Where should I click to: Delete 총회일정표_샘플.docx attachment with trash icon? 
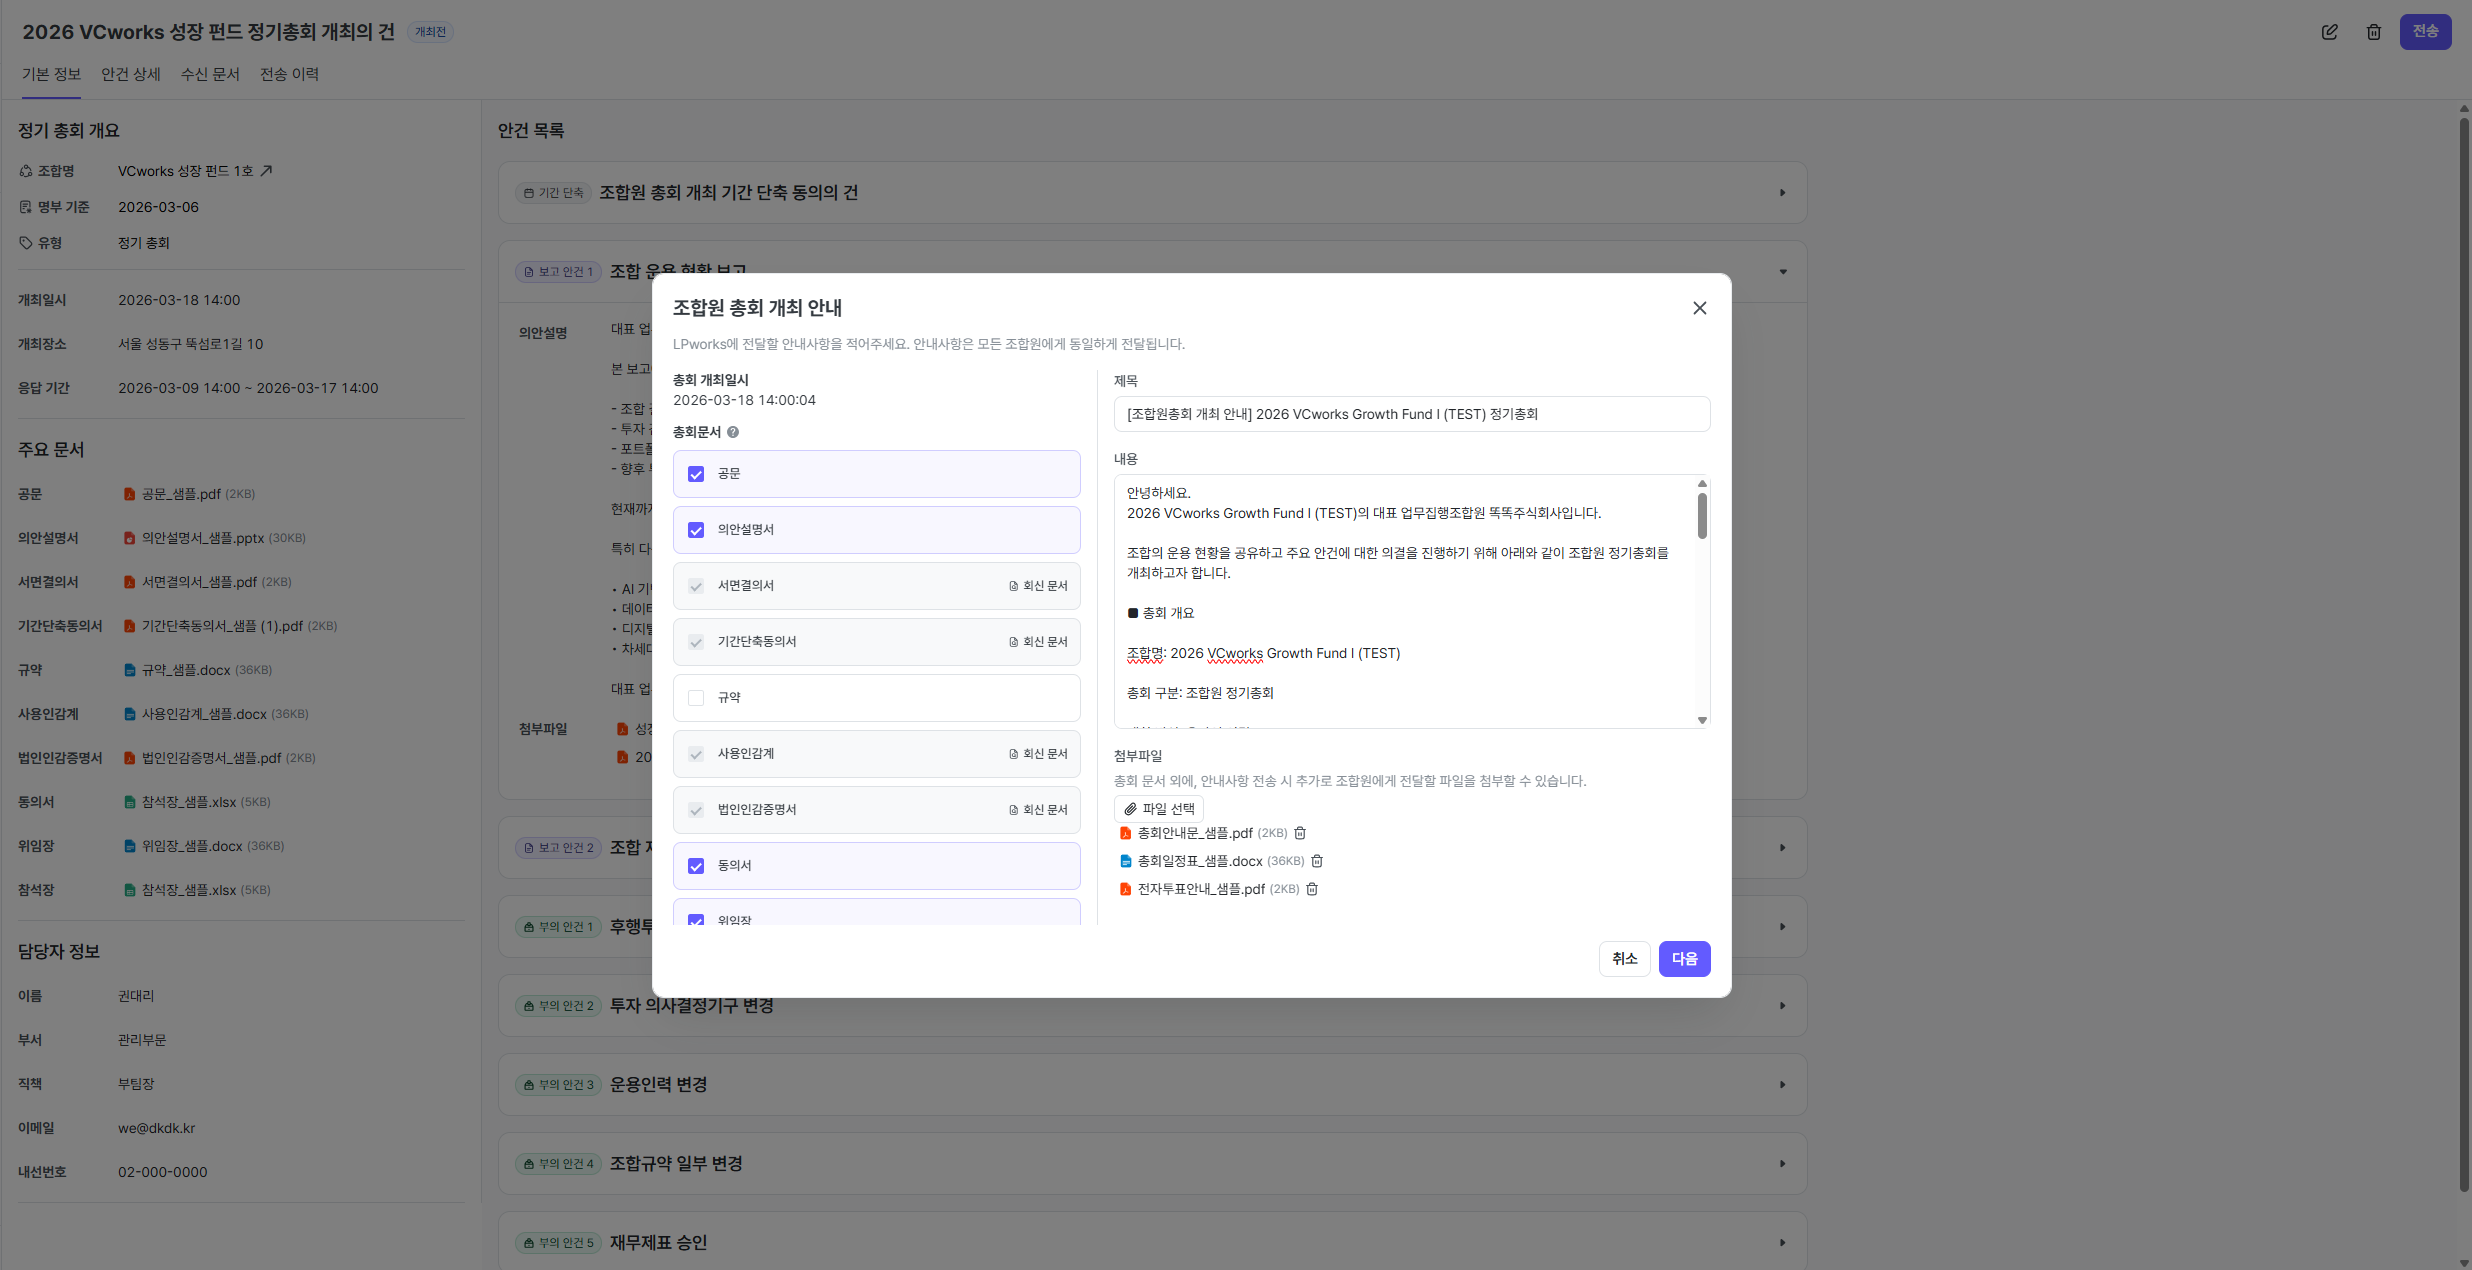pyautogui.click(x=1317, y=861)
